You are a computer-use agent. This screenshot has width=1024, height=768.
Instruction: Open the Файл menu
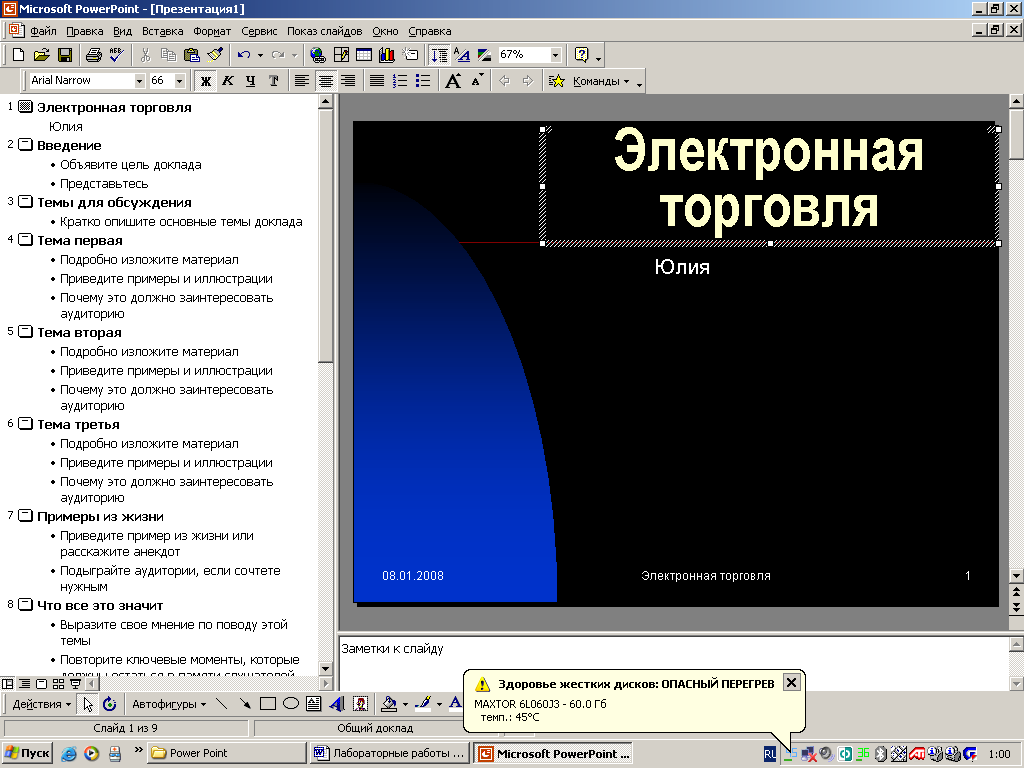43,31
